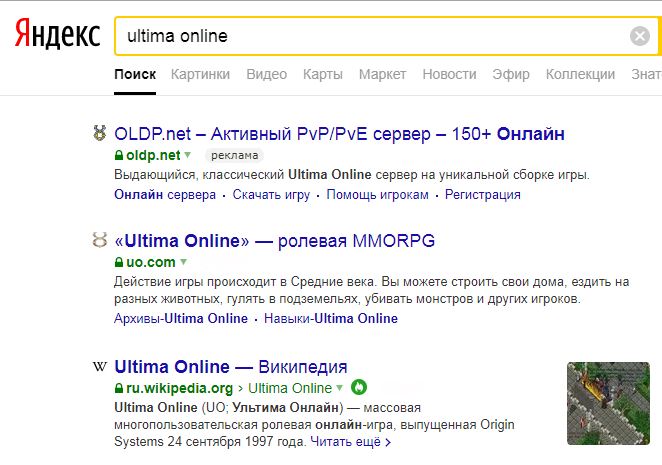Click the Скачать игру sitelink
This screenshot has height=465, width=662.
tap(271, 195)
